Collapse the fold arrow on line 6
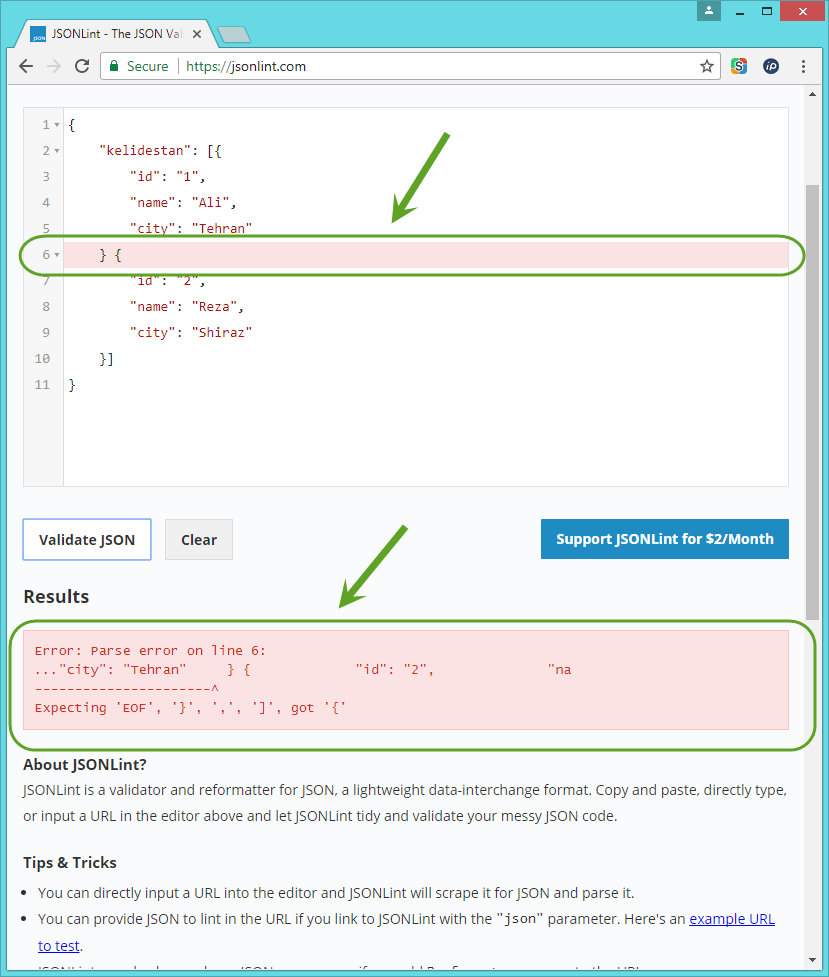This screenshot has height=977, width=829. (x=57, y=255)
